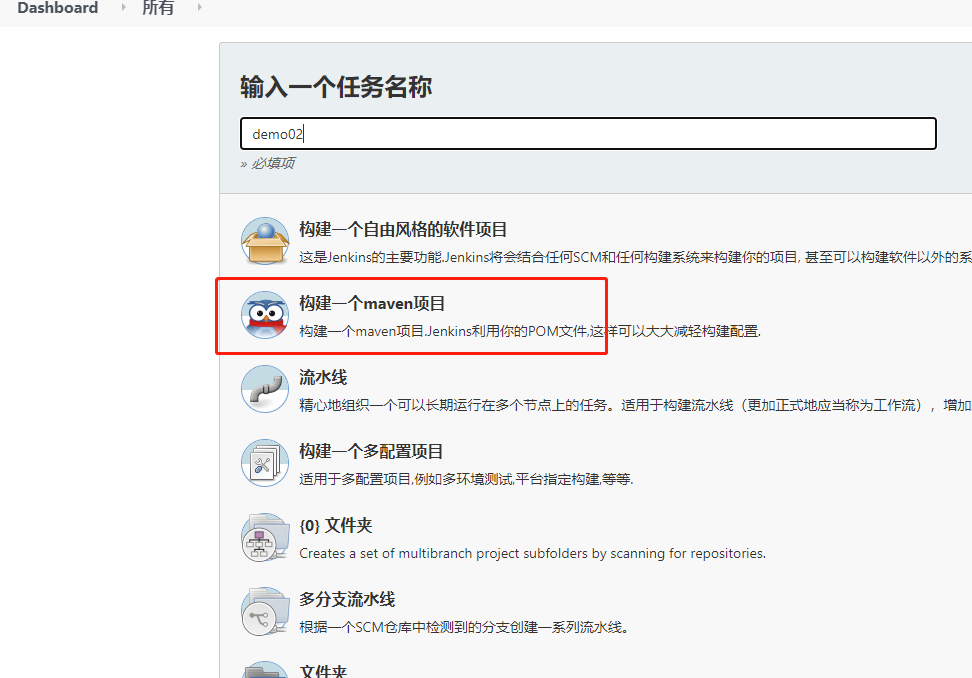This screenshot has height=678, width=972.
Task: Choose the 流水线 item title
Action: pyautogui.click(x=323, y=377)
